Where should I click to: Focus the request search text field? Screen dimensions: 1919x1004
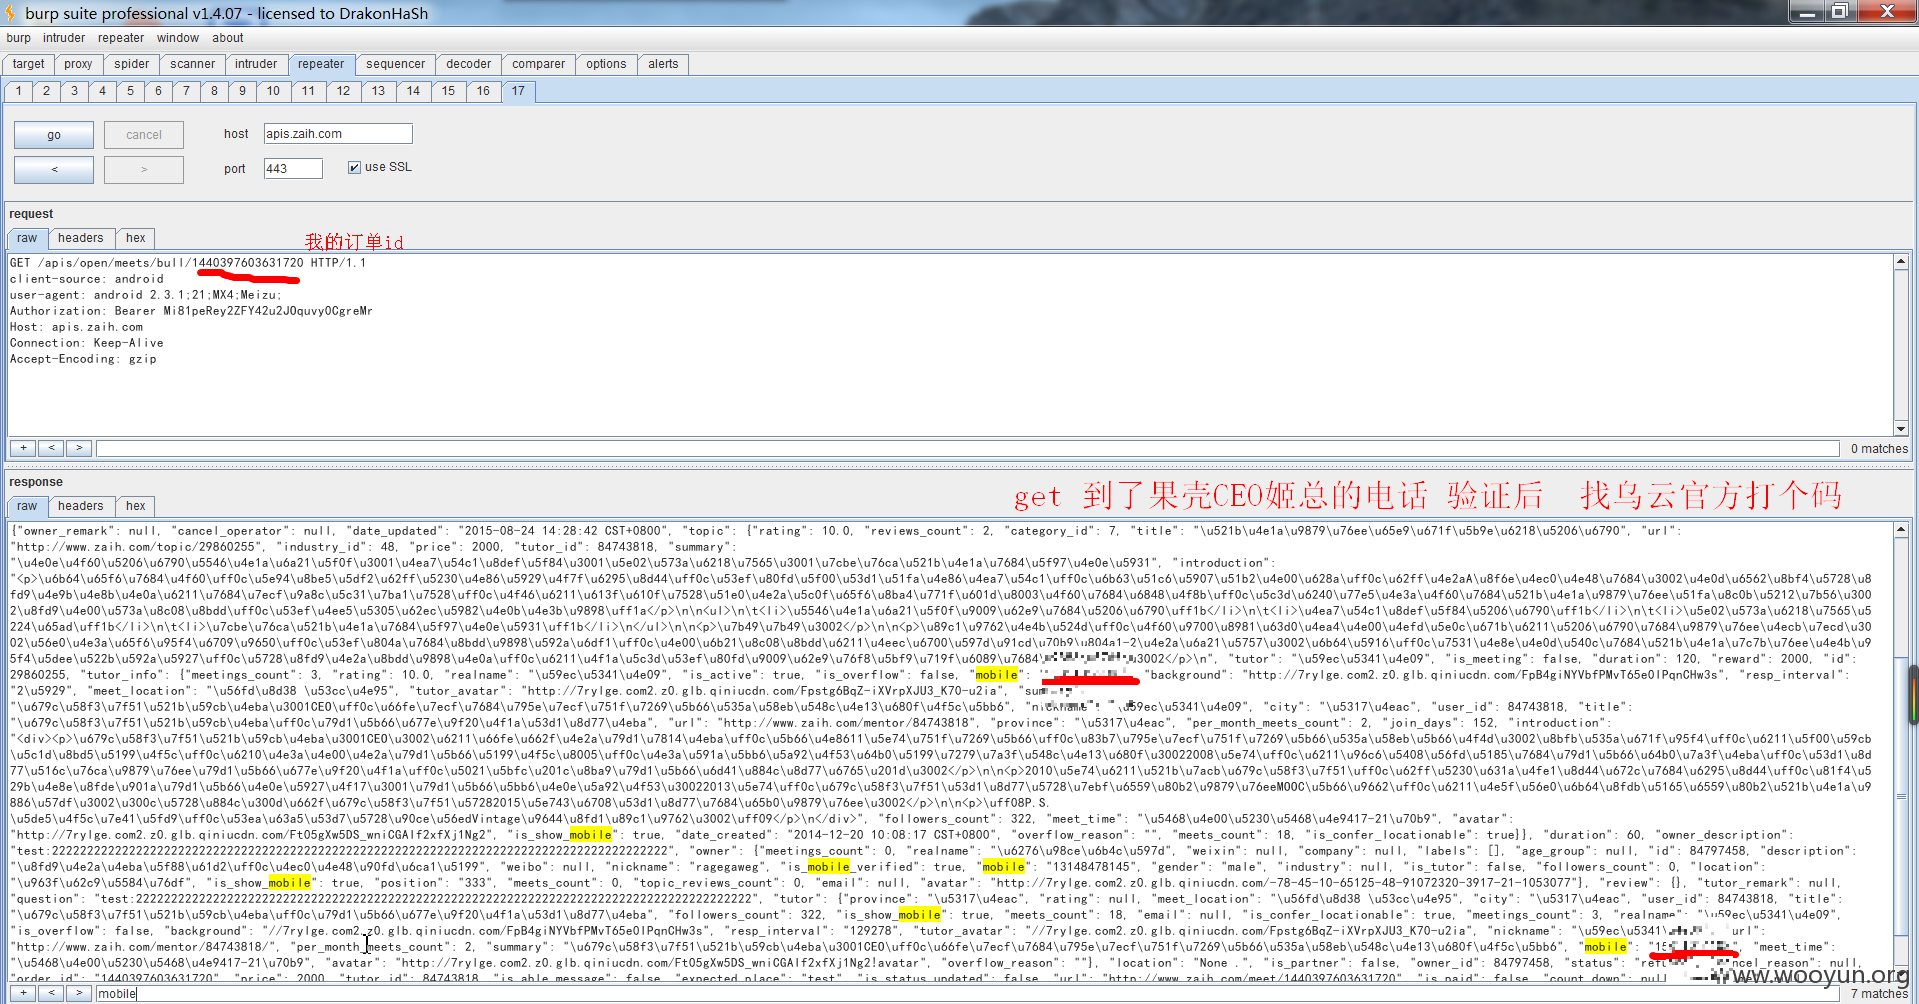click(967, 449)
